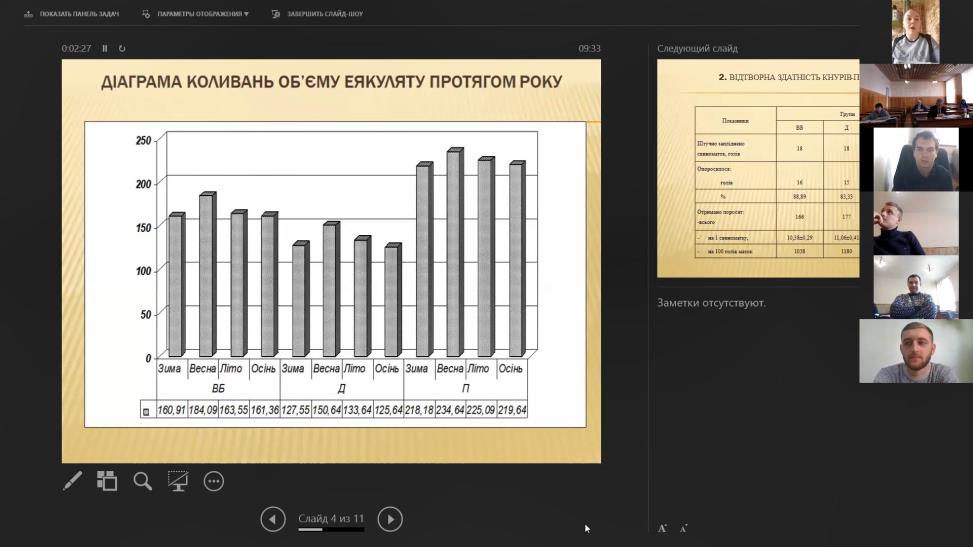Select the pen and laser pointer tool
This screenshot has width=973, height=547.
tap(72, 481)
